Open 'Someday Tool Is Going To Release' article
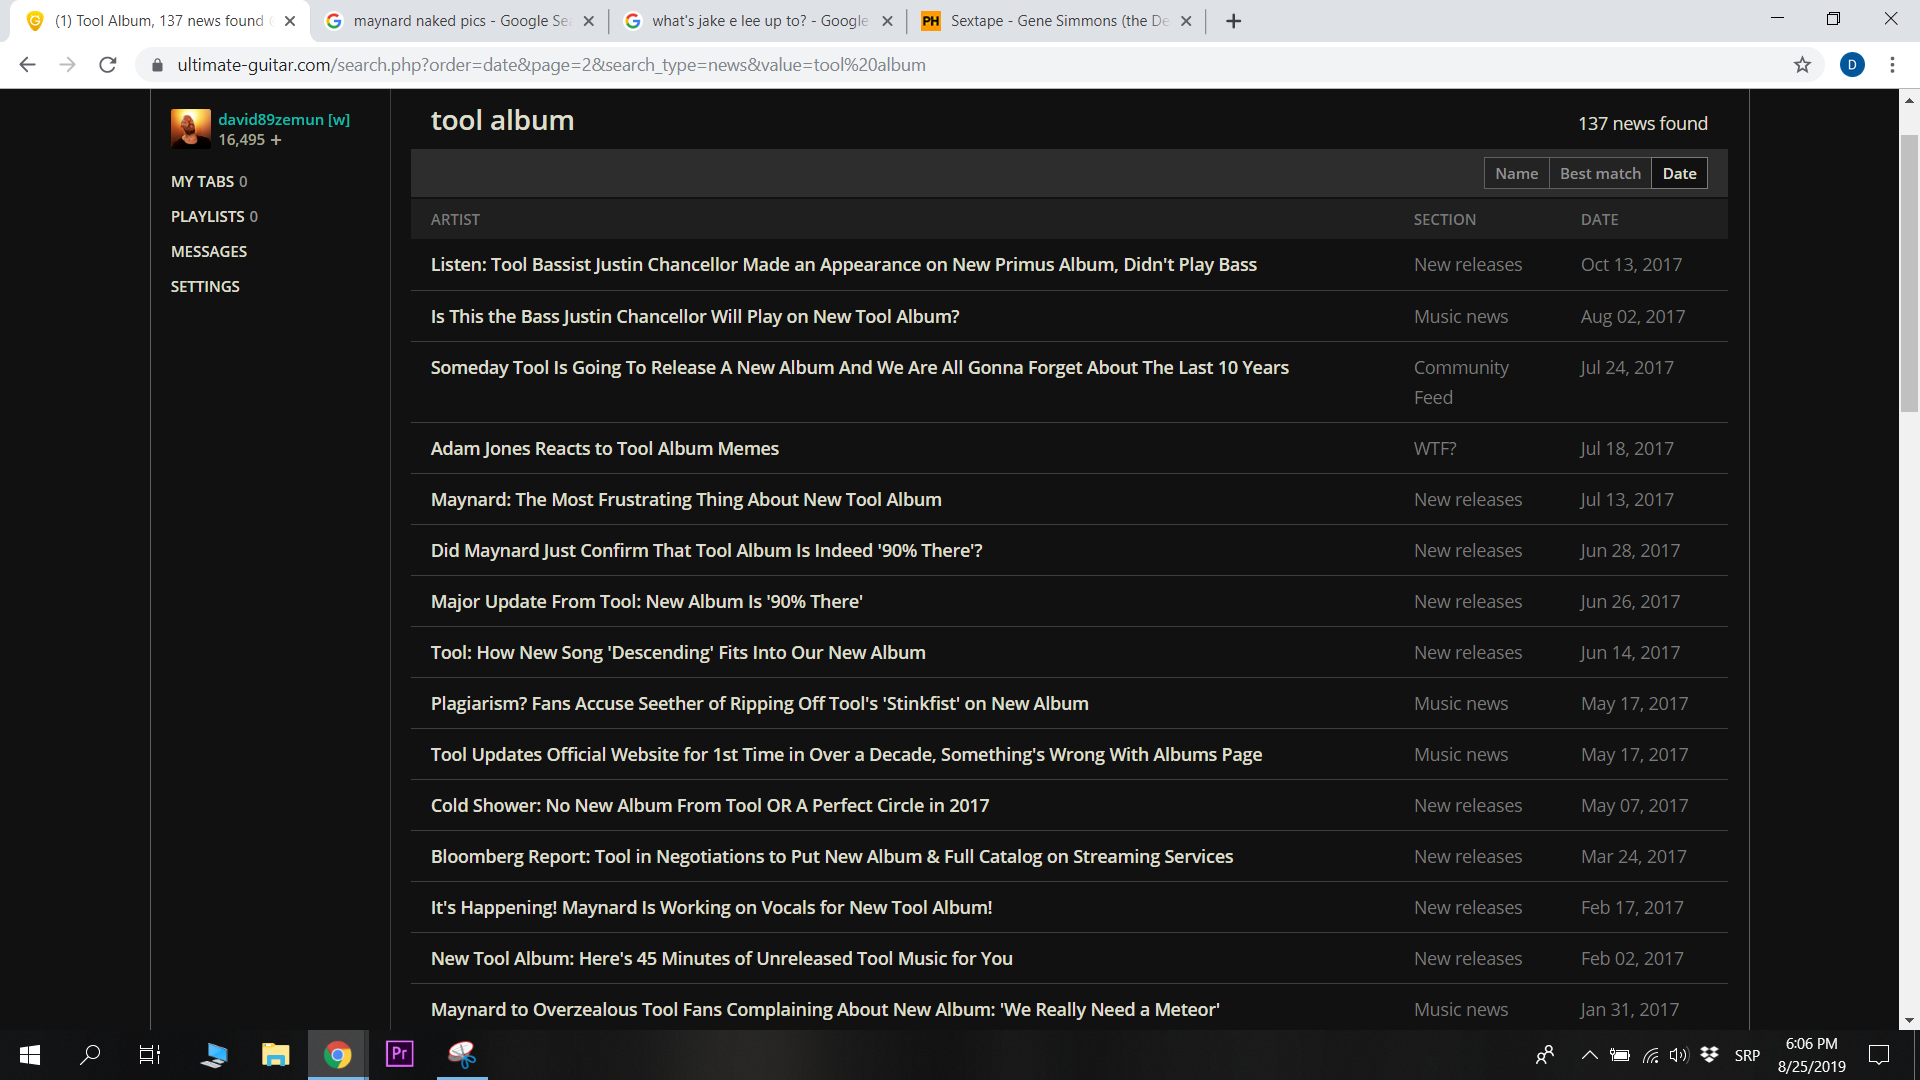This screenshot has height=1080, width=1920. tap(859, 367)
